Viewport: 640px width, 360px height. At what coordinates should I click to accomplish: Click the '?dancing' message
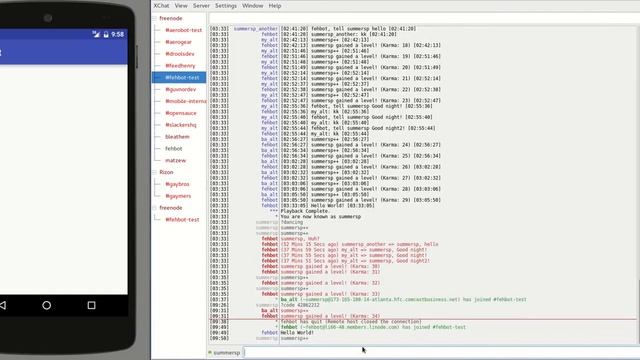pyautogui.click(x=292, y=222)
